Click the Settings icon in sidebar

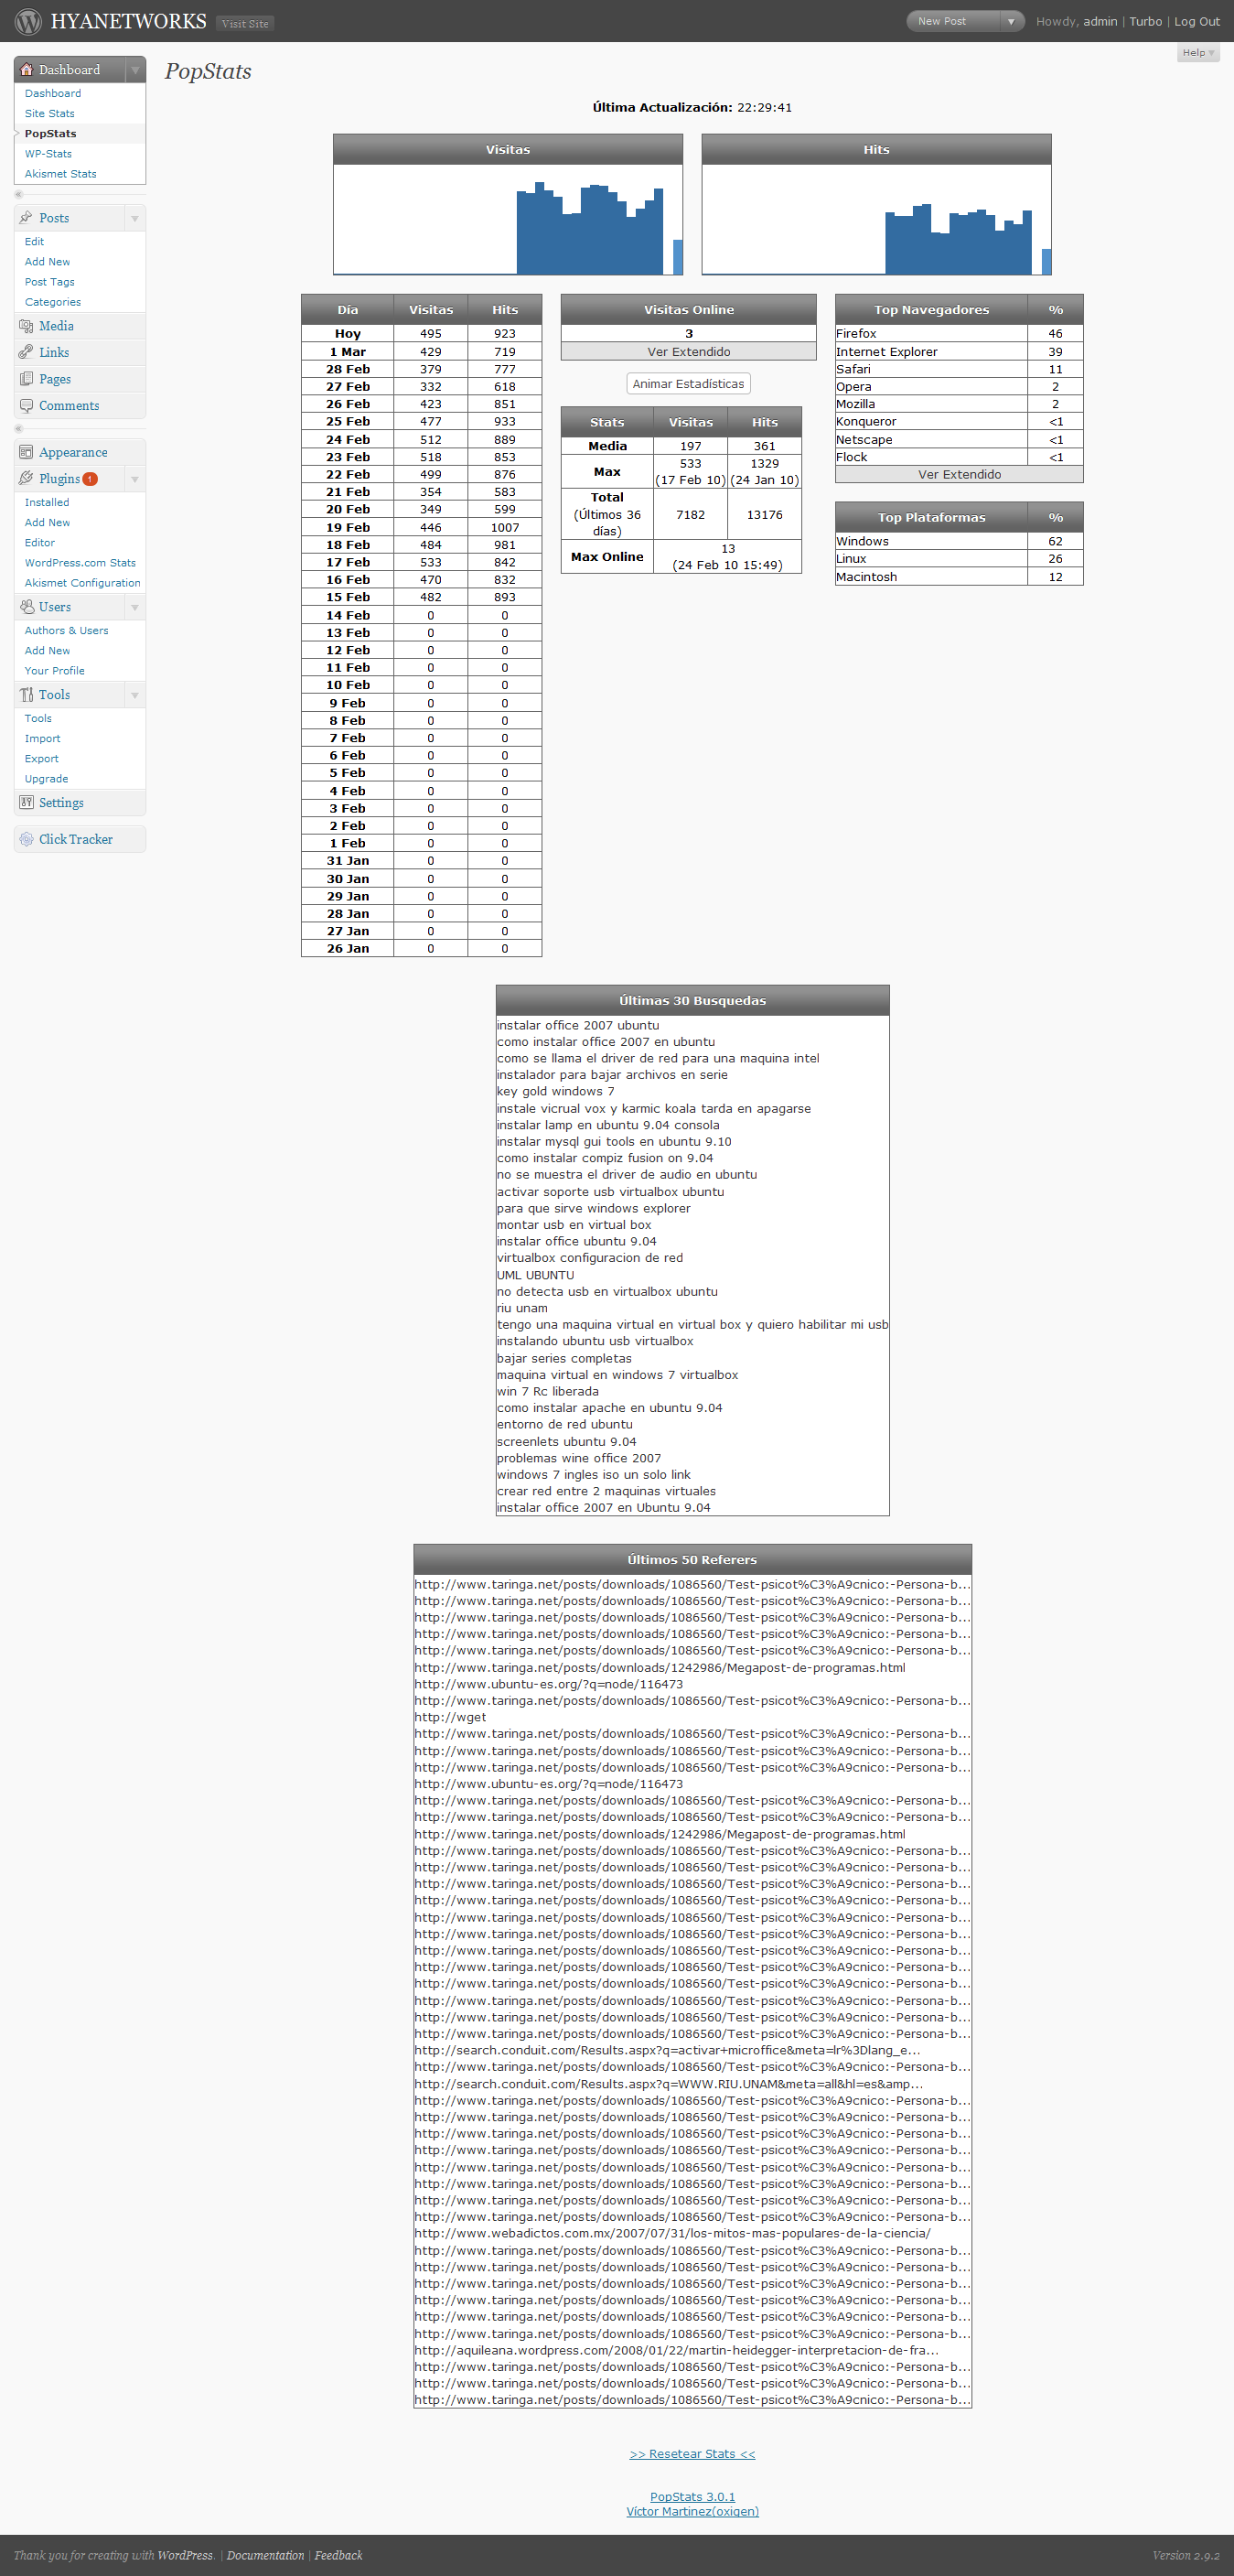27,803
